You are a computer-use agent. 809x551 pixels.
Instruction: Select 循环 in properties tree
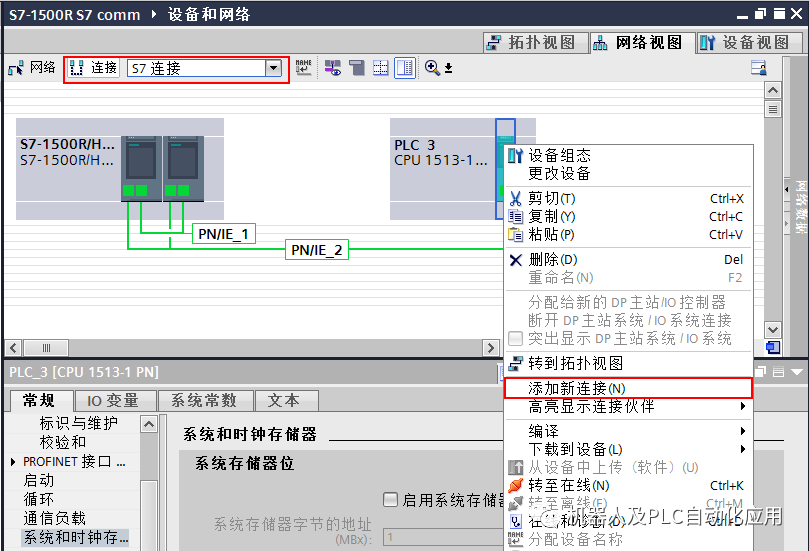(39, 499)
